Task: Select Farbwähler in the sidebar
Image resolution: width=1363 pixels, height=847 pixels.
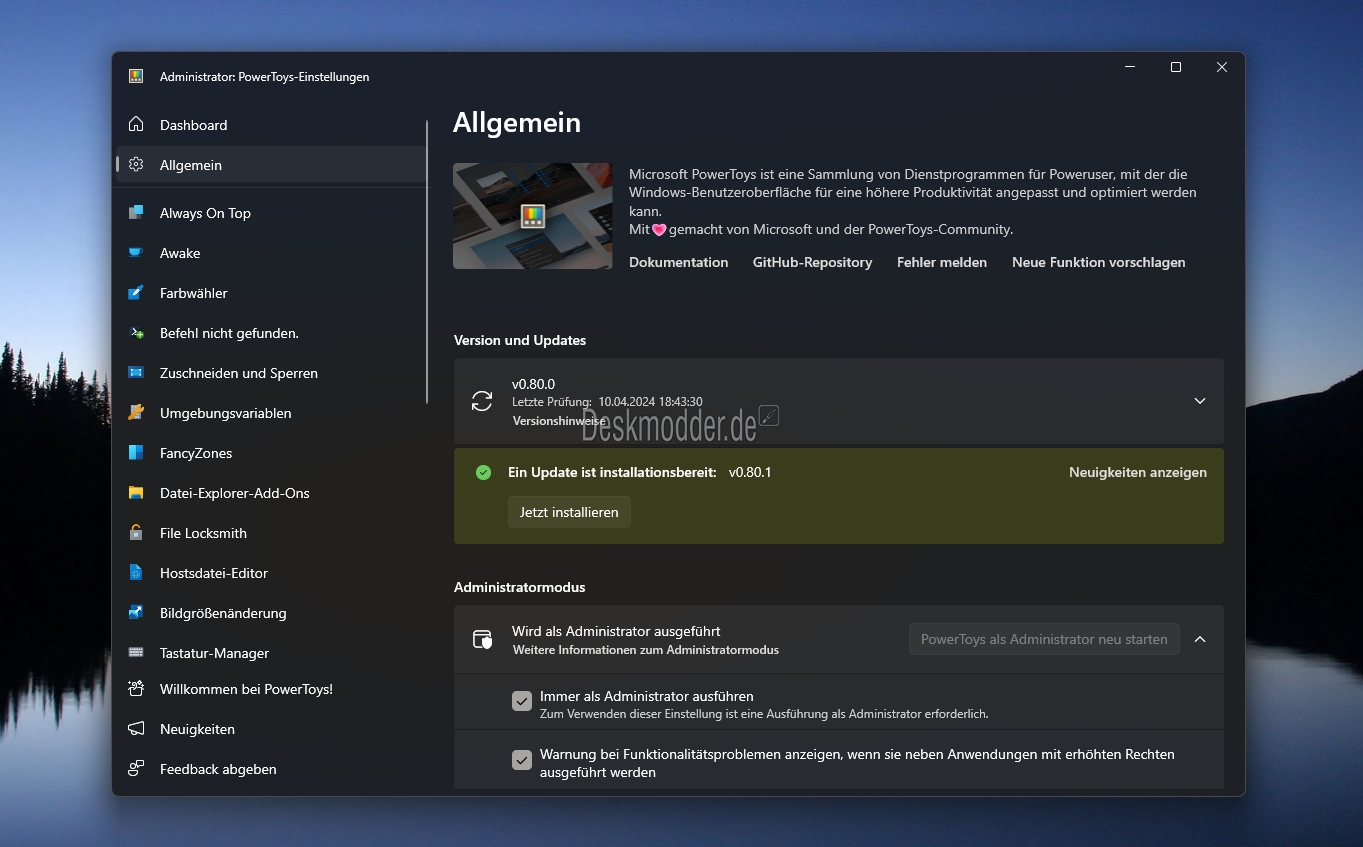Action: click(272, 293)
